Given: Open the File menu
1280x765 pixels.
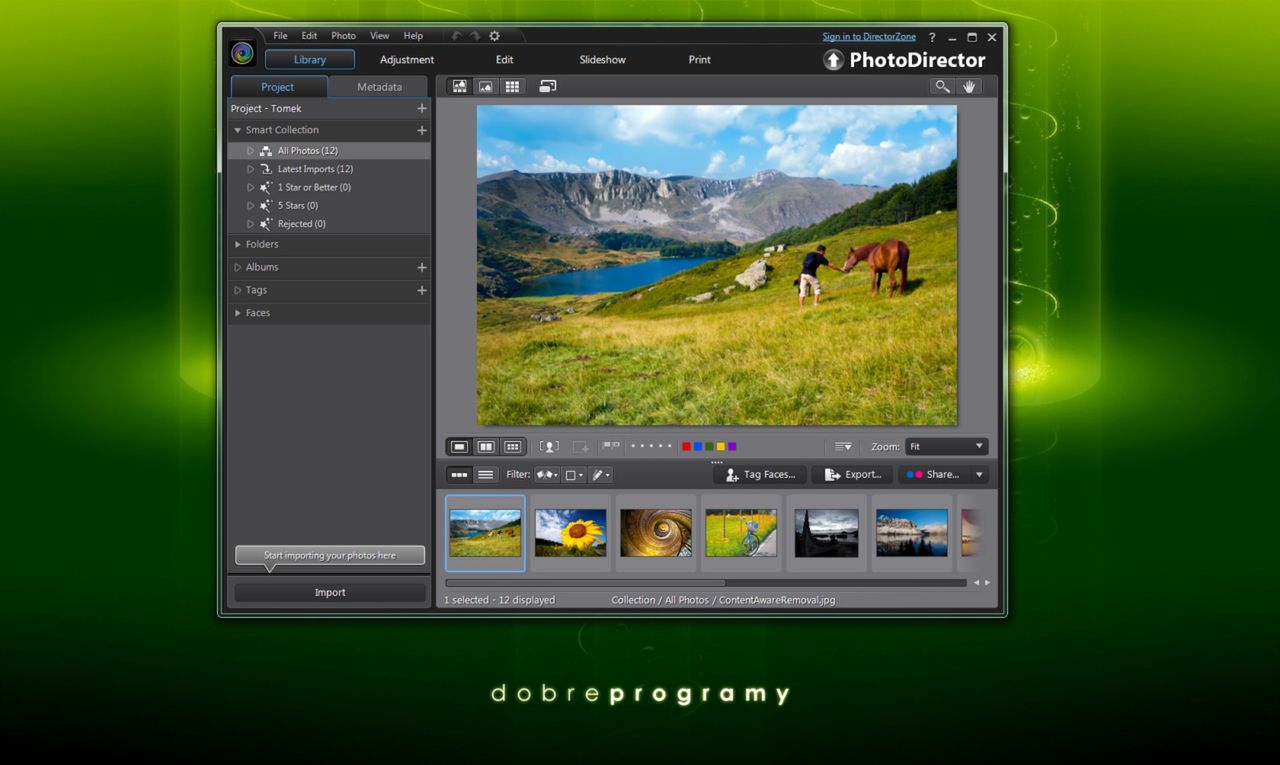Looking at the screenshot, I should 281,36.
